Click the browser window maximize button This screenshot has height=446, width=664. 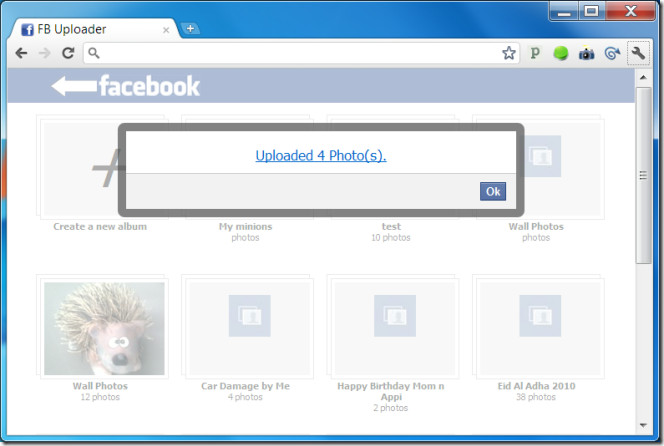[592, 11]
